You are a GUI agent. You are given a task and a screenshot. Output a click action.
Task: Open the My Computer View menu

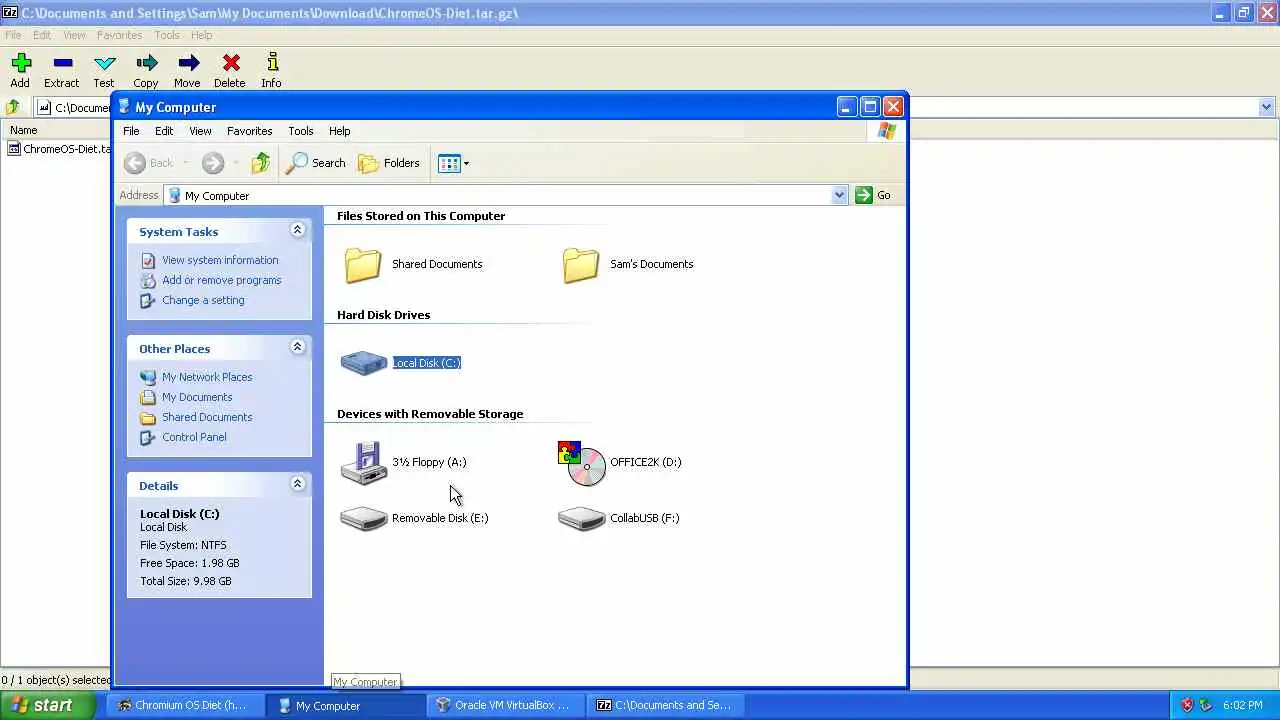[x=200, y=131]
